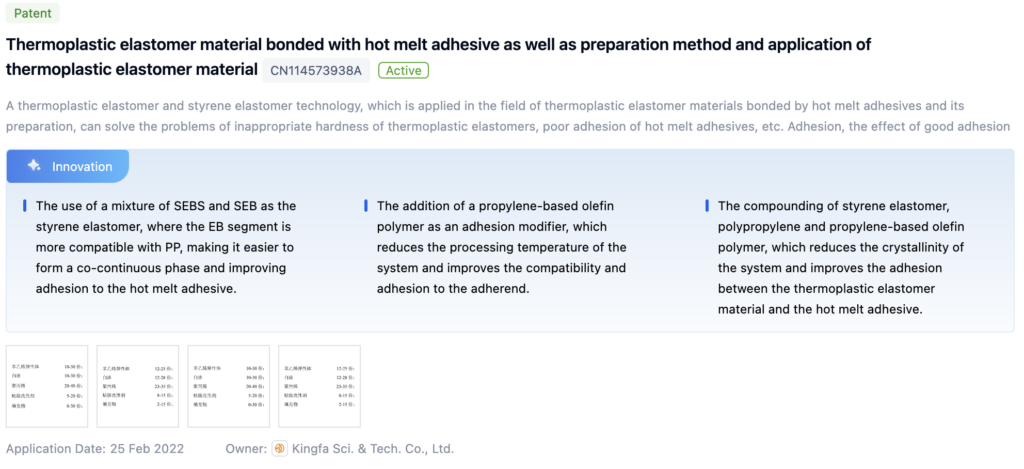
Task: Click the sparkle icon in Innovation tab
Action: (34, 166)
